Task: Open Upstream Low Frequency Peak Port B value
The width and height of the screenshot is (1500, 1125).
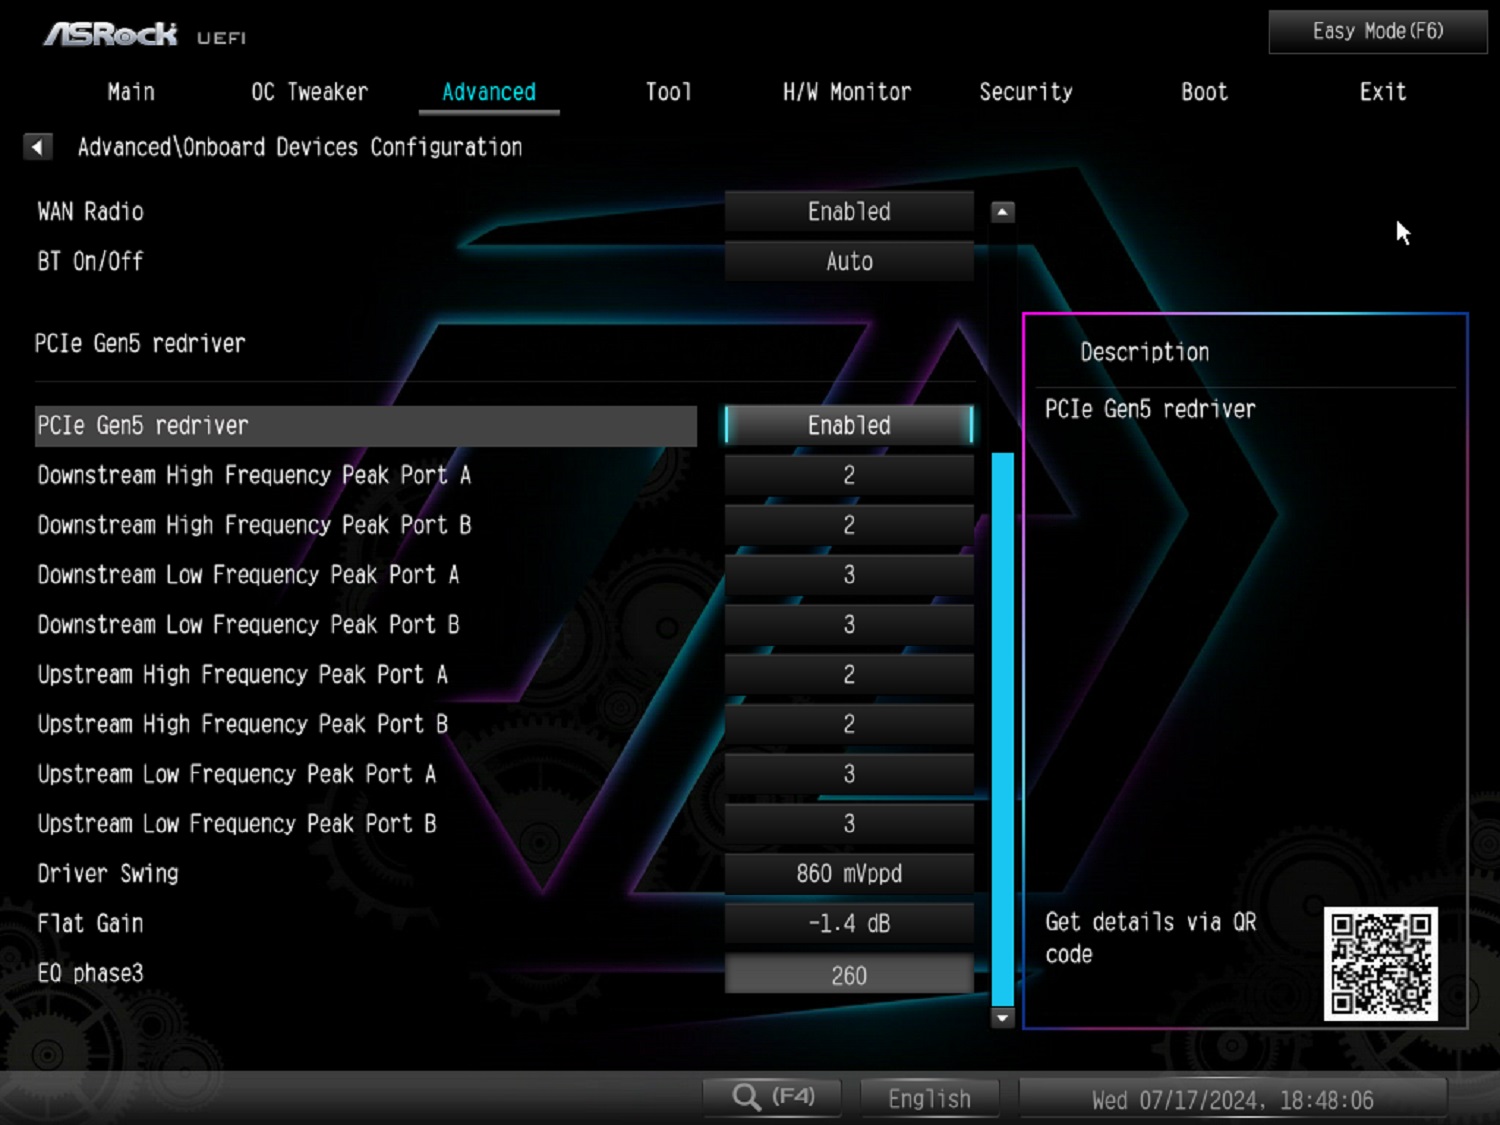Action: pos(849,824)
